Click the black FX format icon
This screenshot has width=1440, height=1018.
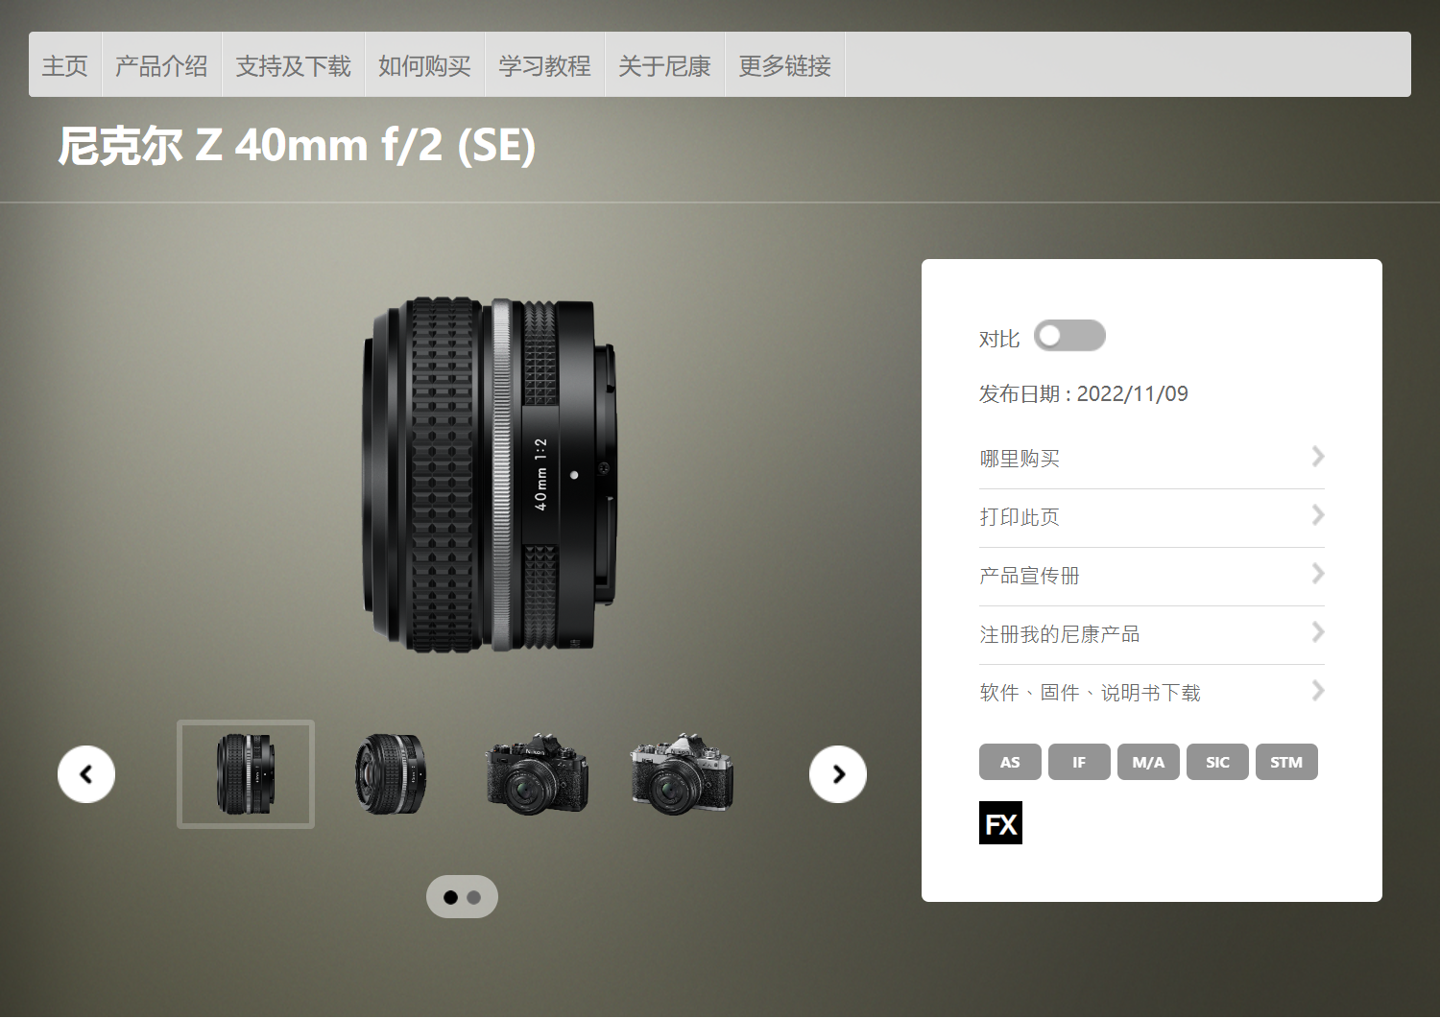1000,823
